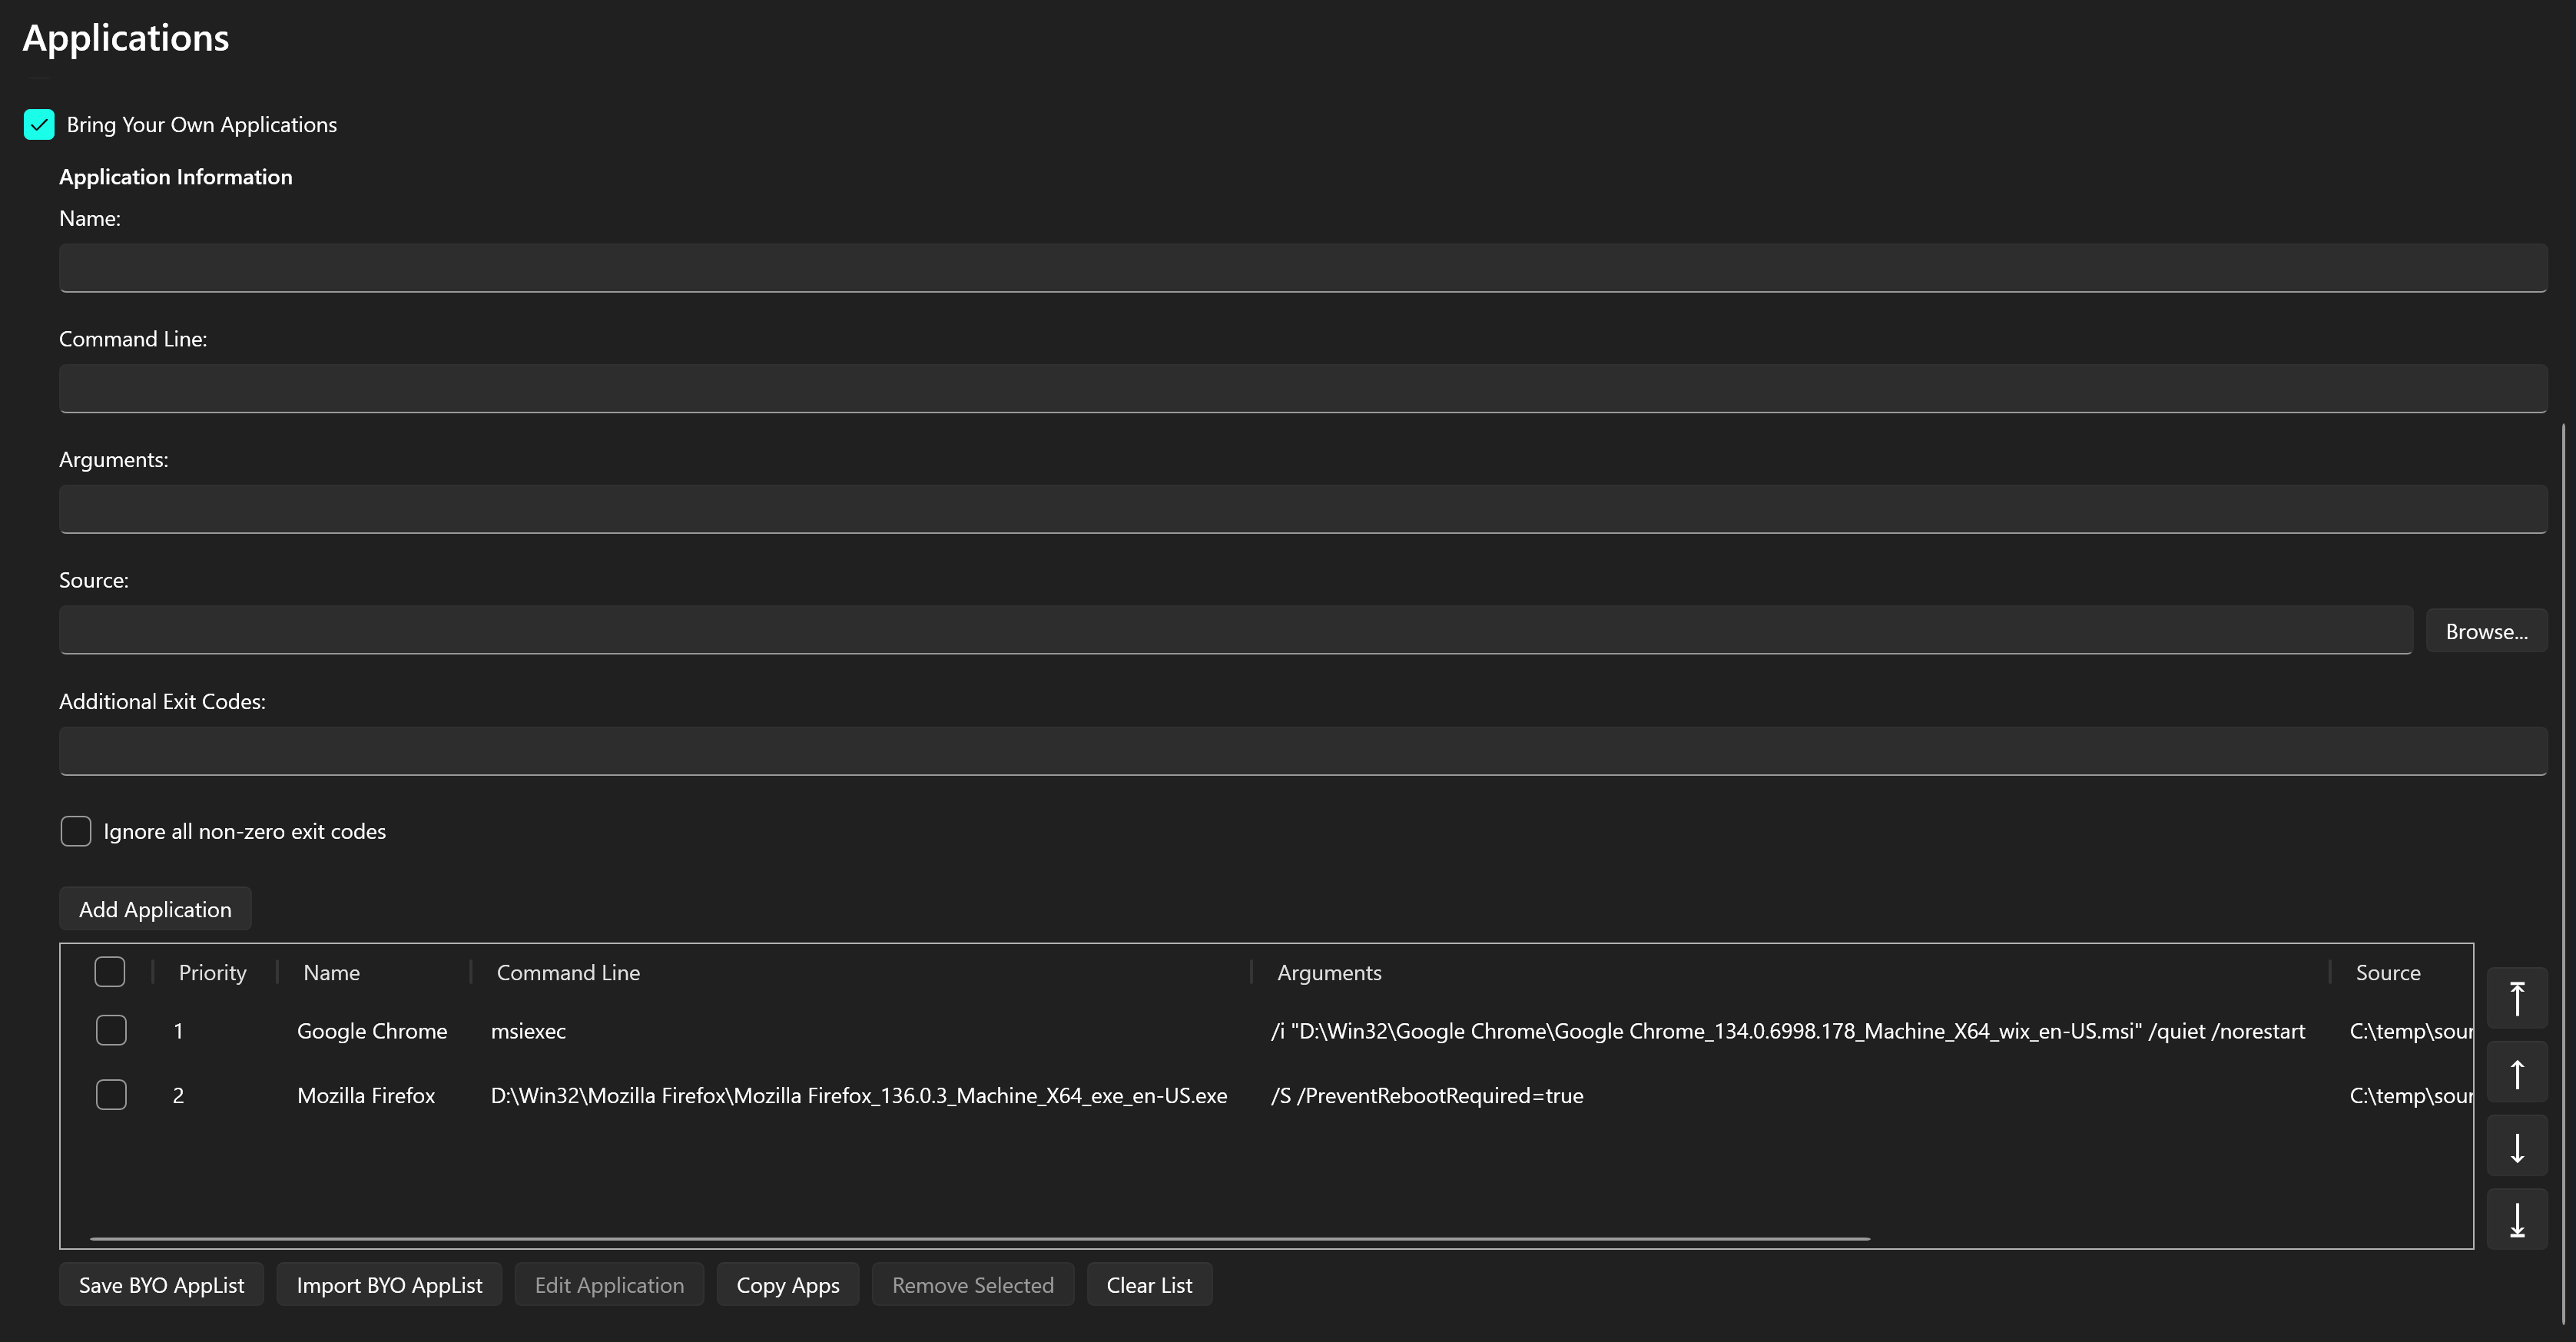This screenshot has height=1342, width=2576.
Task: Sort by the Command Line column header
Action: (568, 973)
